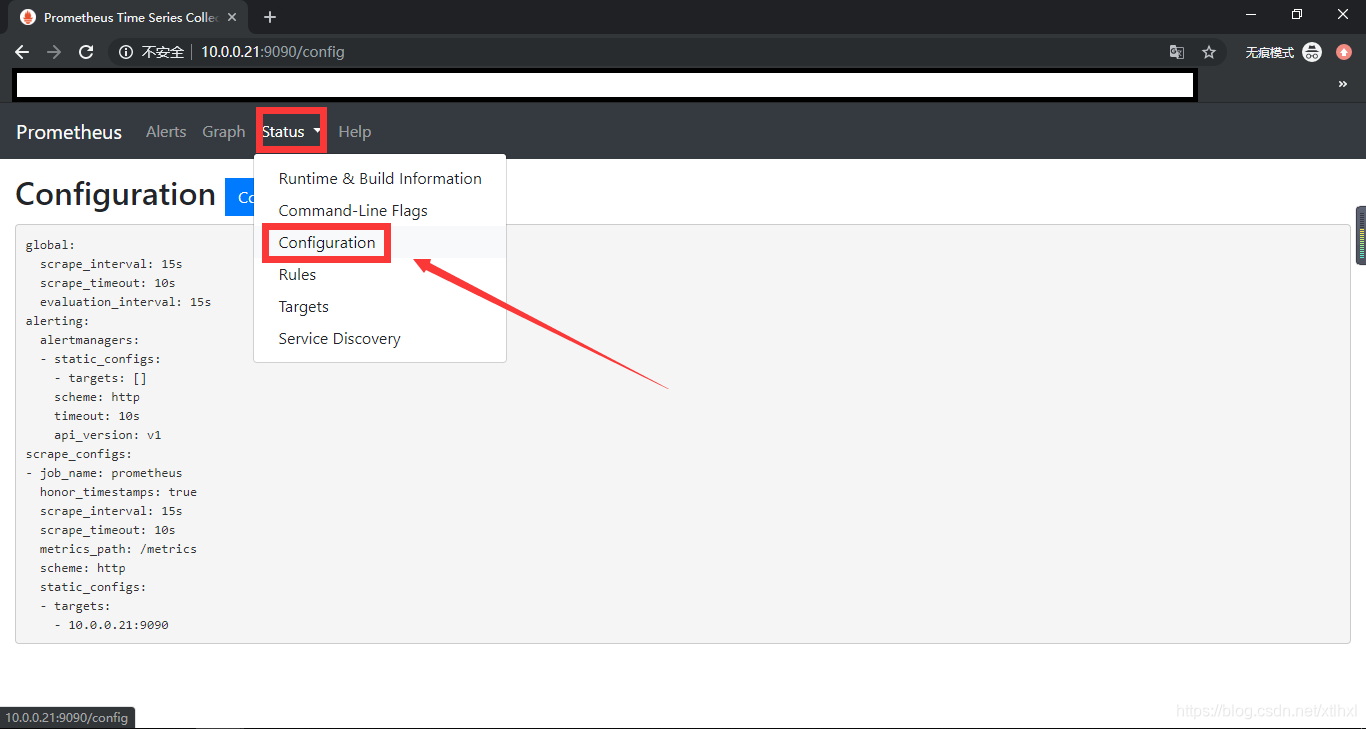Click the Configuration page heading
1366x729 pixels.
[x=115, y=194]
